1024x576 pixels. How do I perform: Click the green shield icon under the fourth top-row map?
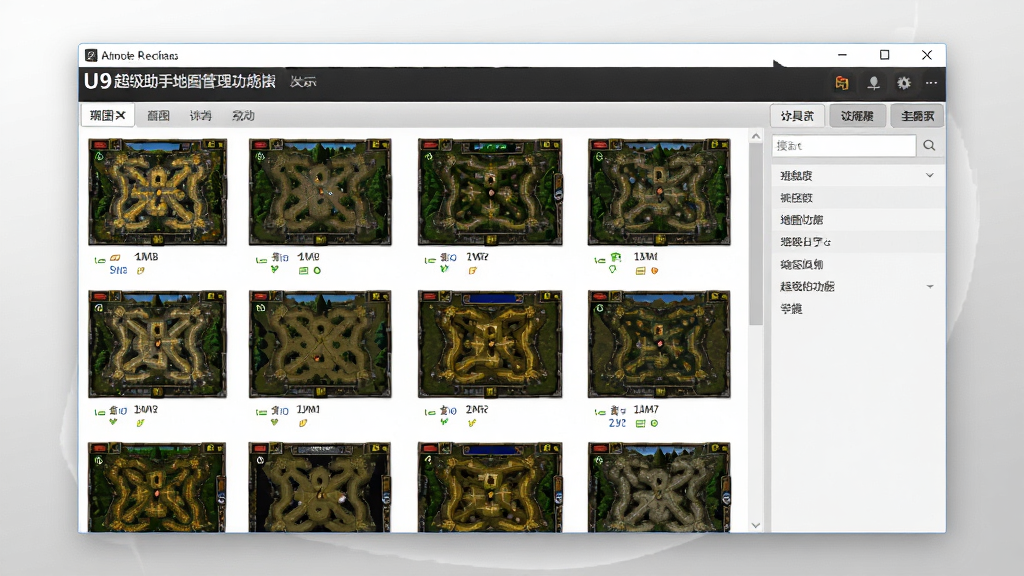[x=613, y=270]
